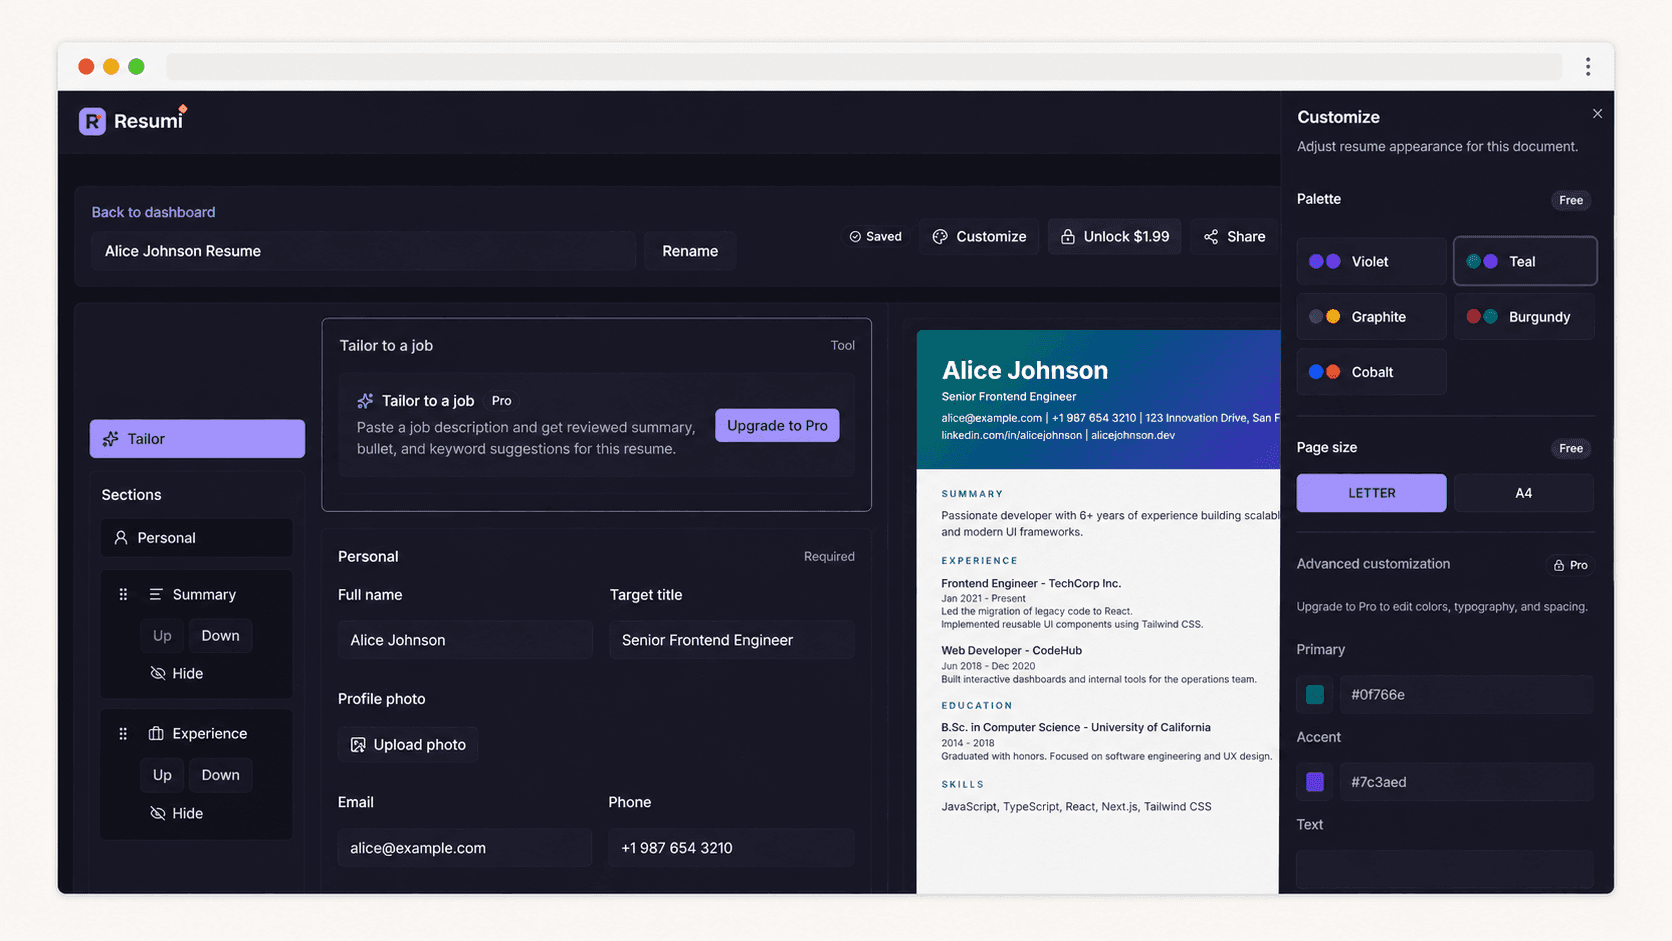This screenshot has height=941, width=1672.
Task: Click the Phone input field
Action: (732, 848)
